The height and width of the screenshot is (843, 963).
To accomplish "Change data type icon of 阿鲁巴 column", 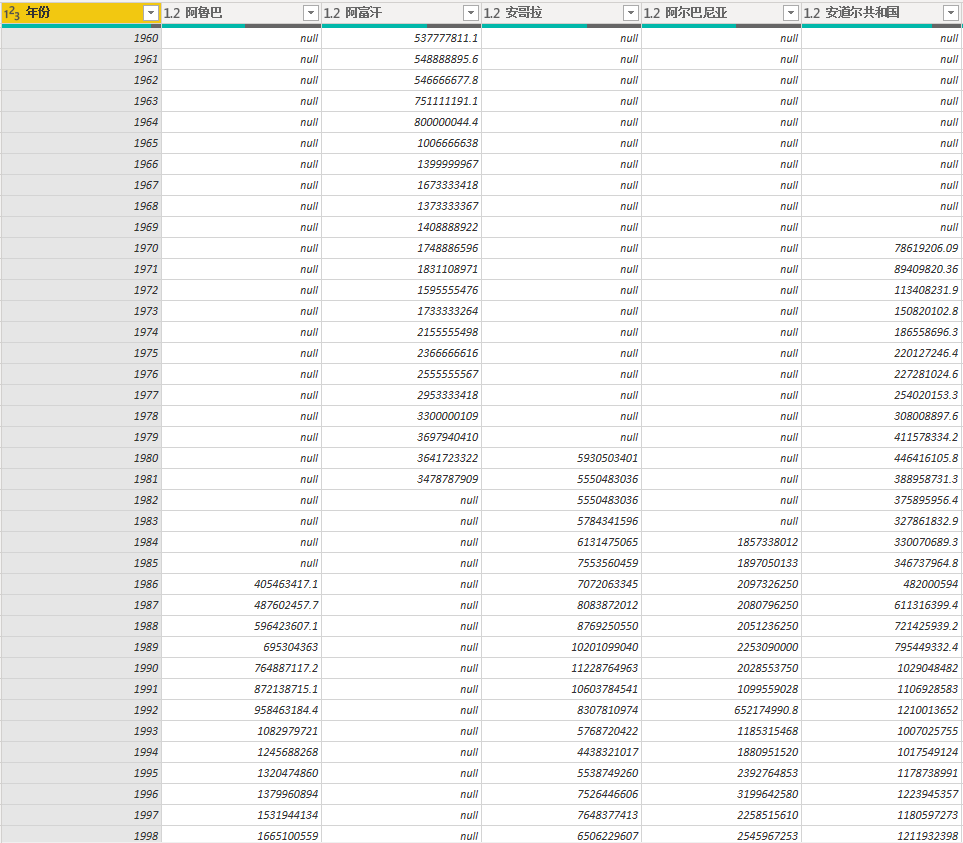I will [x=172, y=13].
